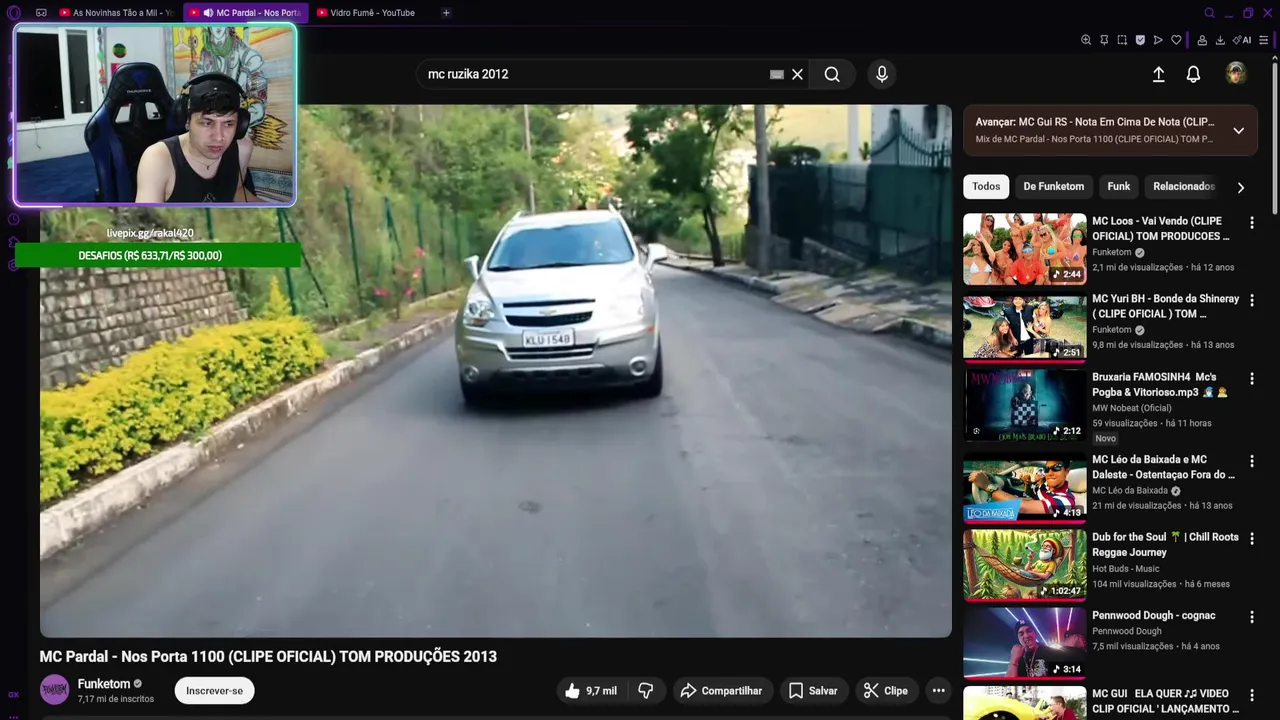
Task: Click the pin icon in address bar
Action: (1104, 40)
